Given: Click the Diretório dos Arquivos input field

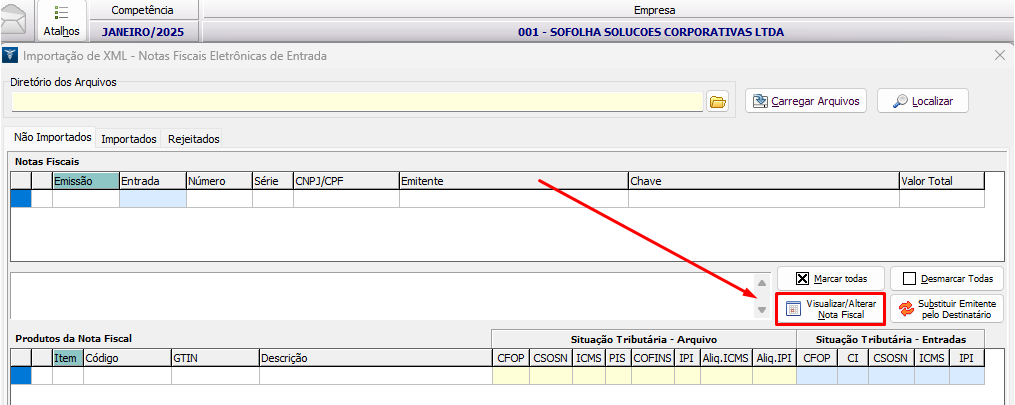Looking at the screenshot, I should pyautogui.click(x=356, y=101).
